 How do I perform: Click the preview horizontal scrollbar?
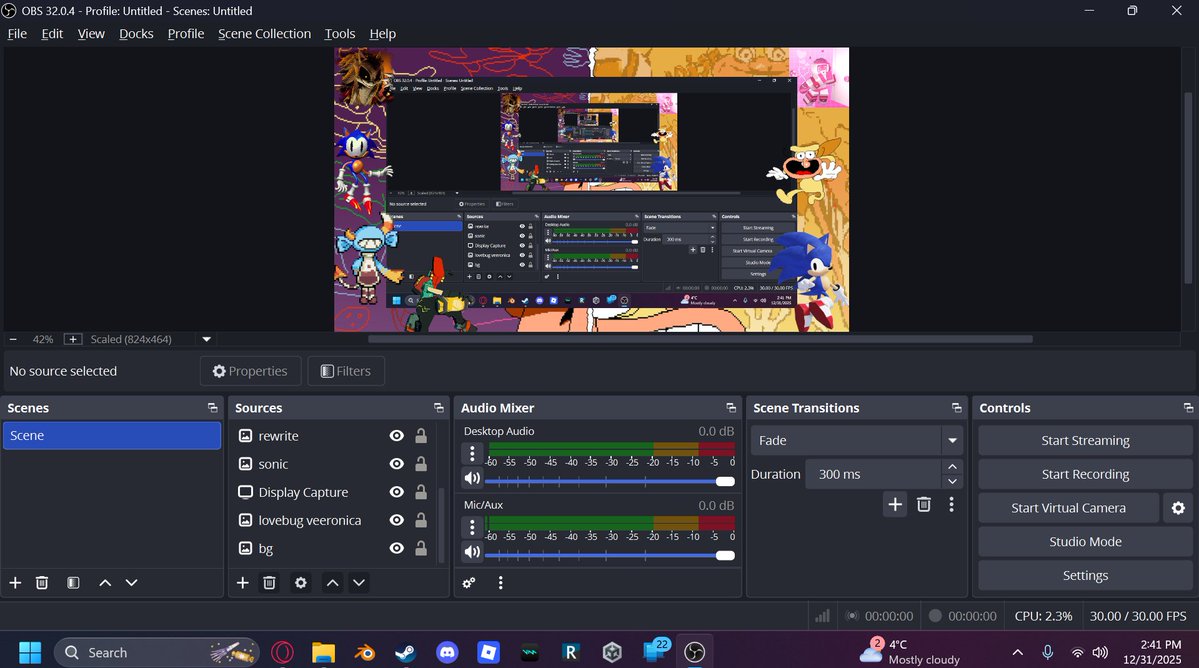(x=700, y=339)
